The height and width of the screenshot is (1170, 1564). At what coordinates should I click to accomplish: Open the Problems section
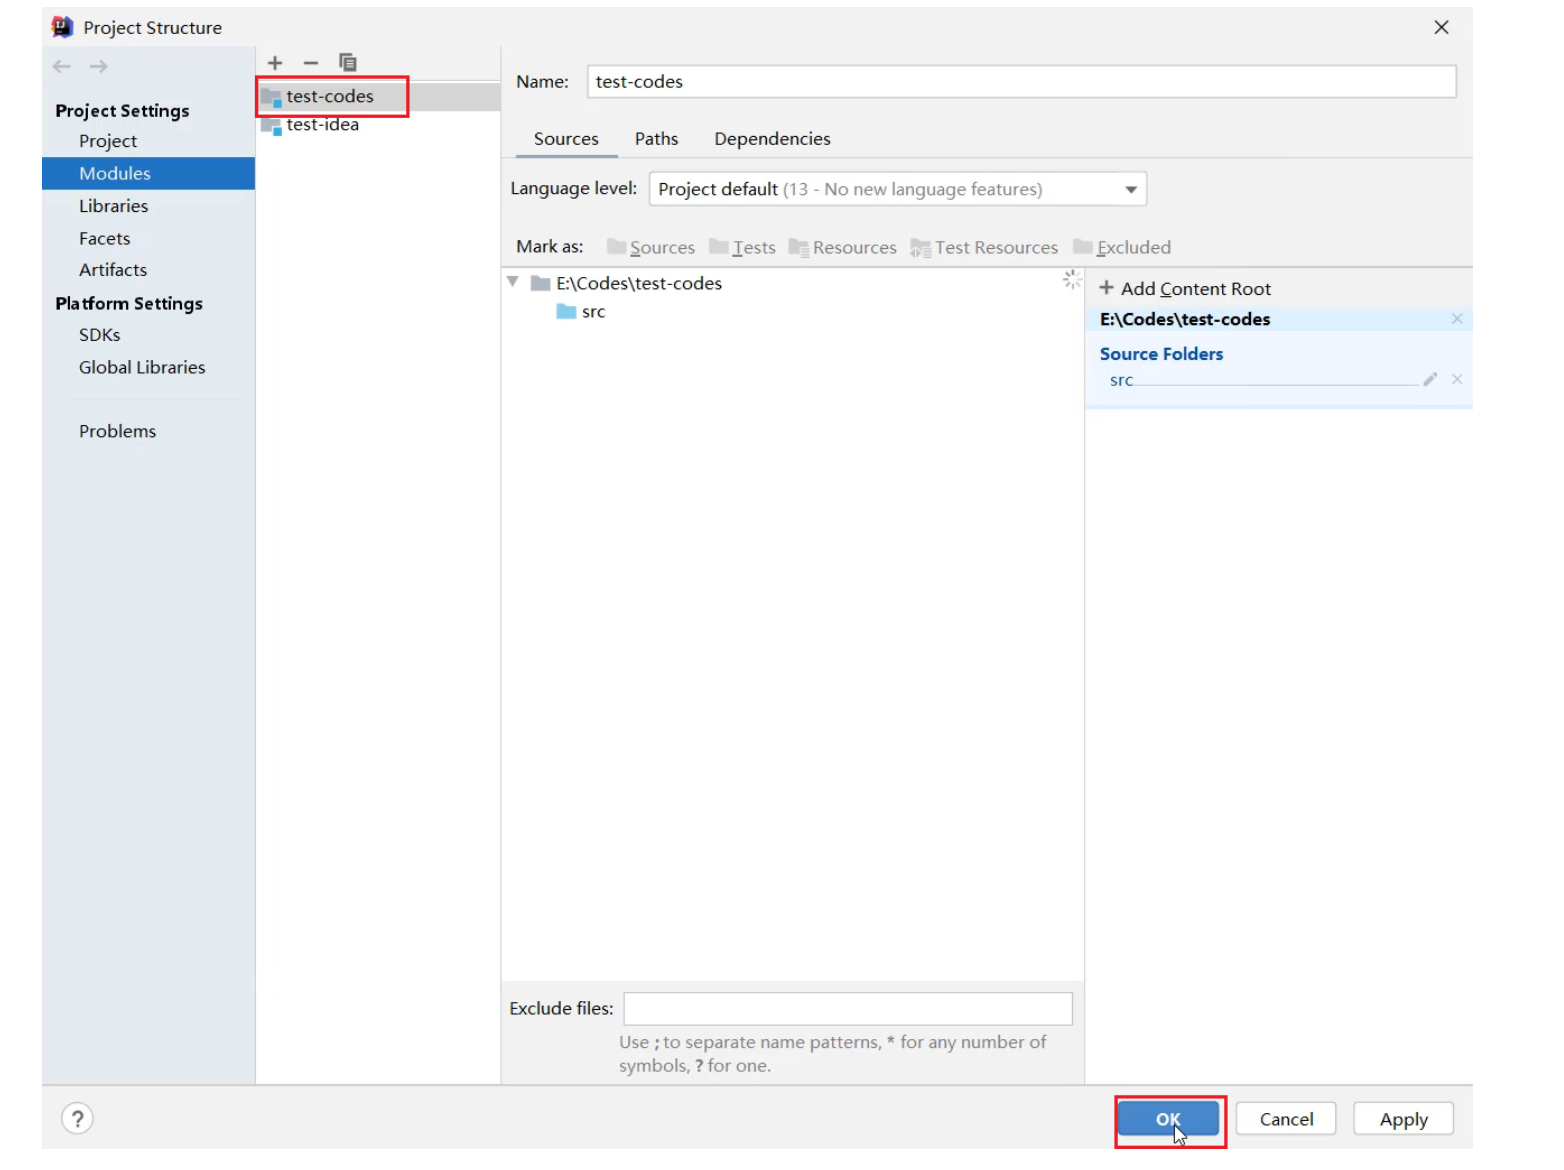pos(118,431)
